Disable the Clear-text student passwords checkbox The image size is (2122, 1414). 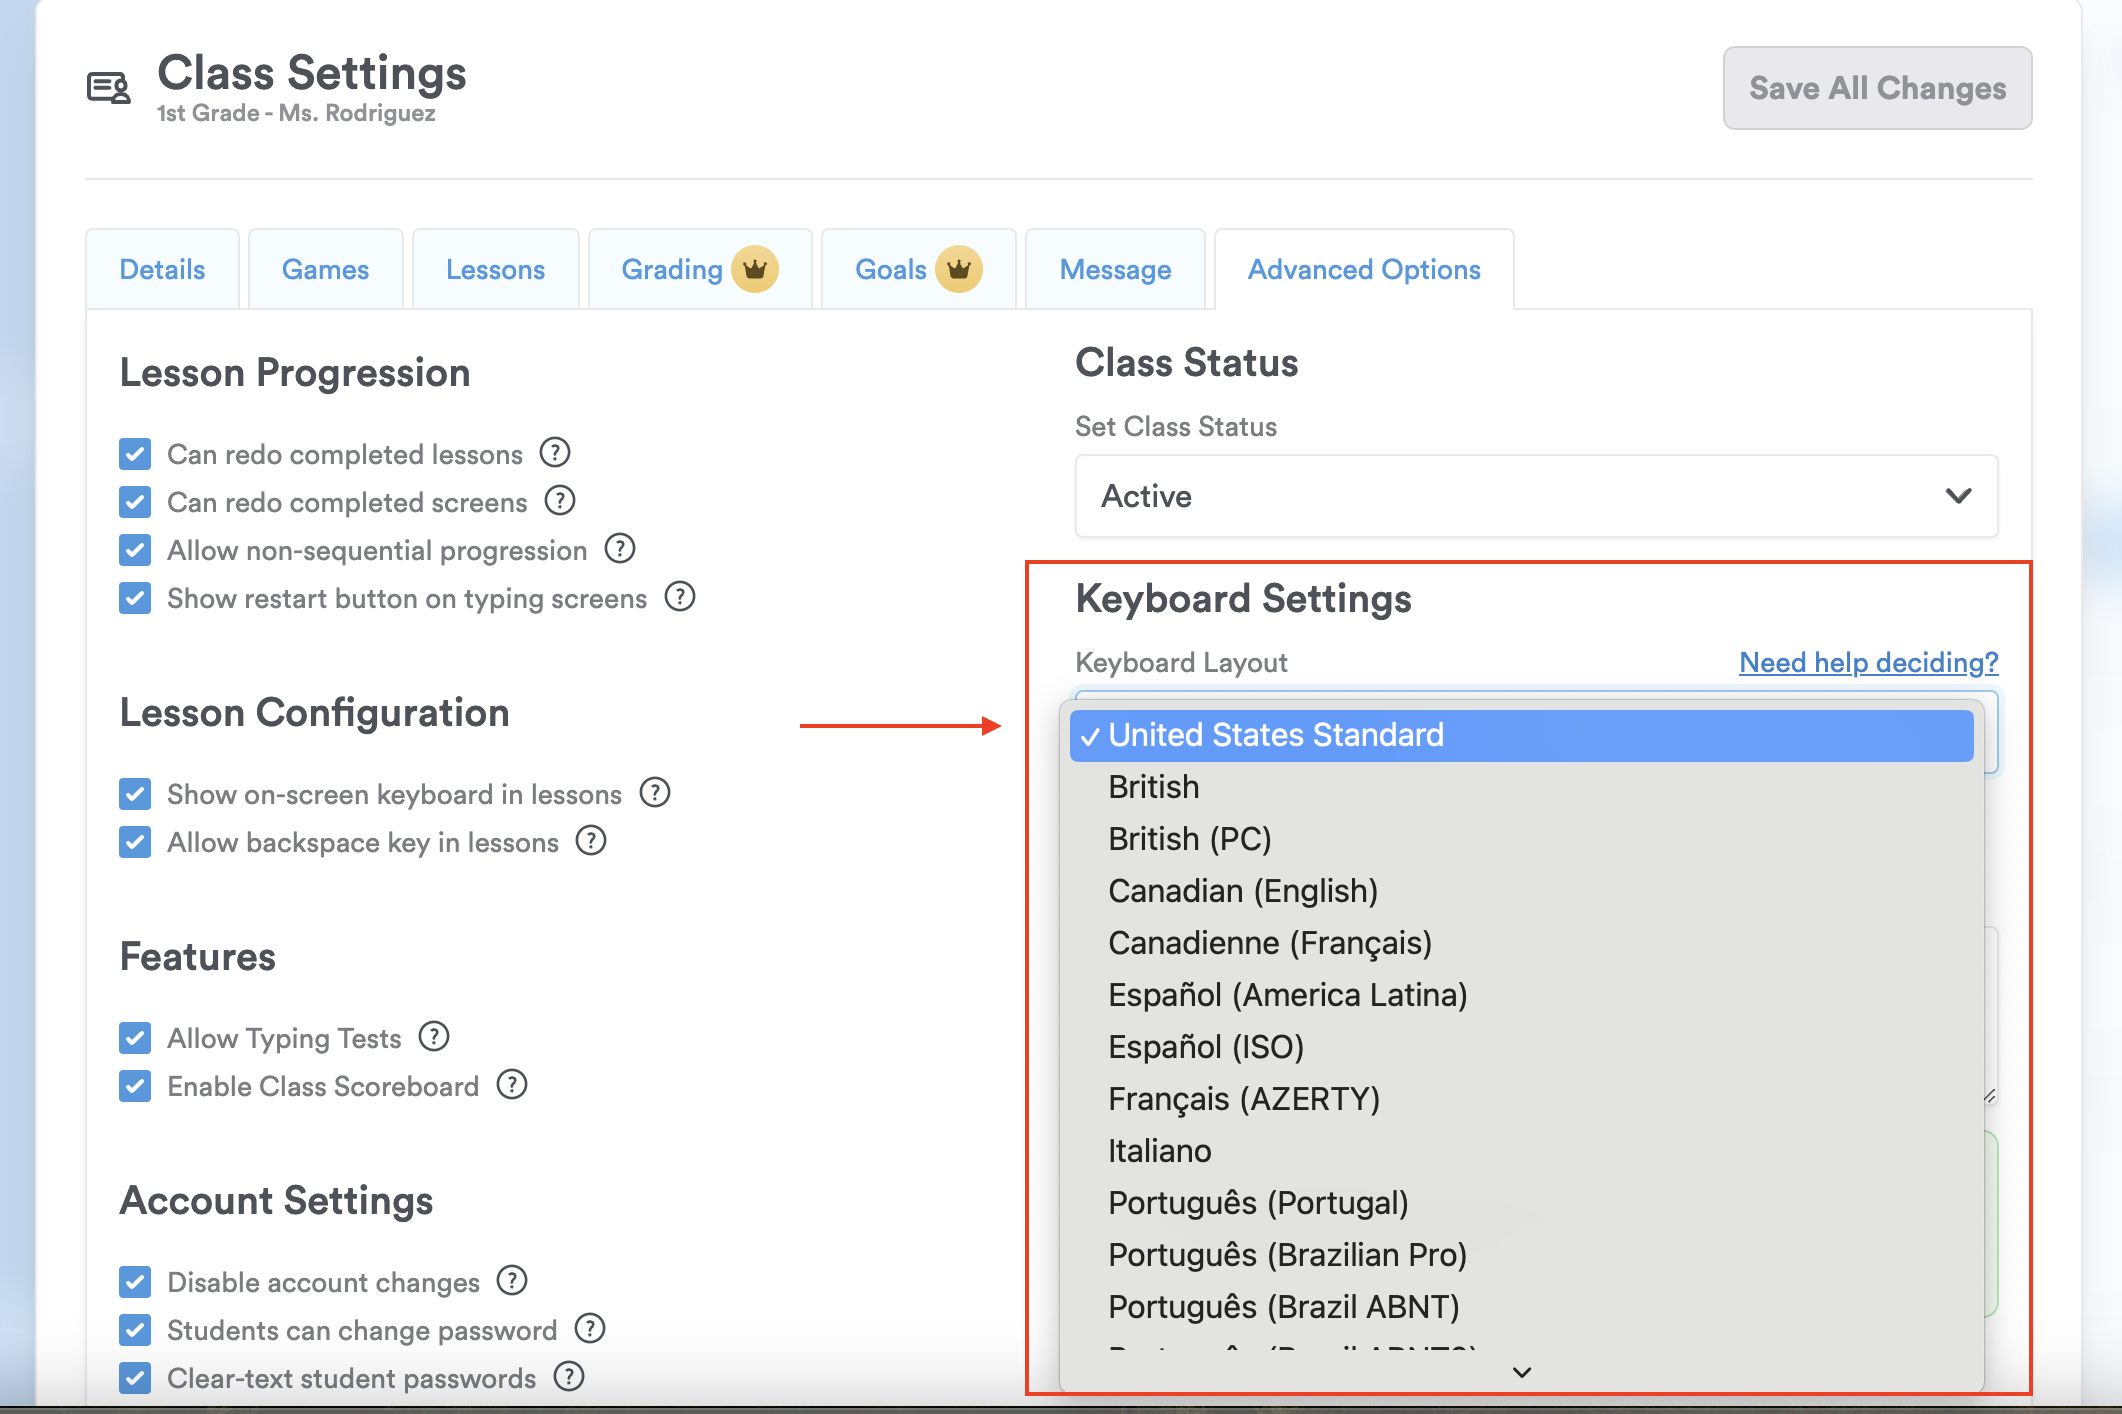coord(135,1378)
